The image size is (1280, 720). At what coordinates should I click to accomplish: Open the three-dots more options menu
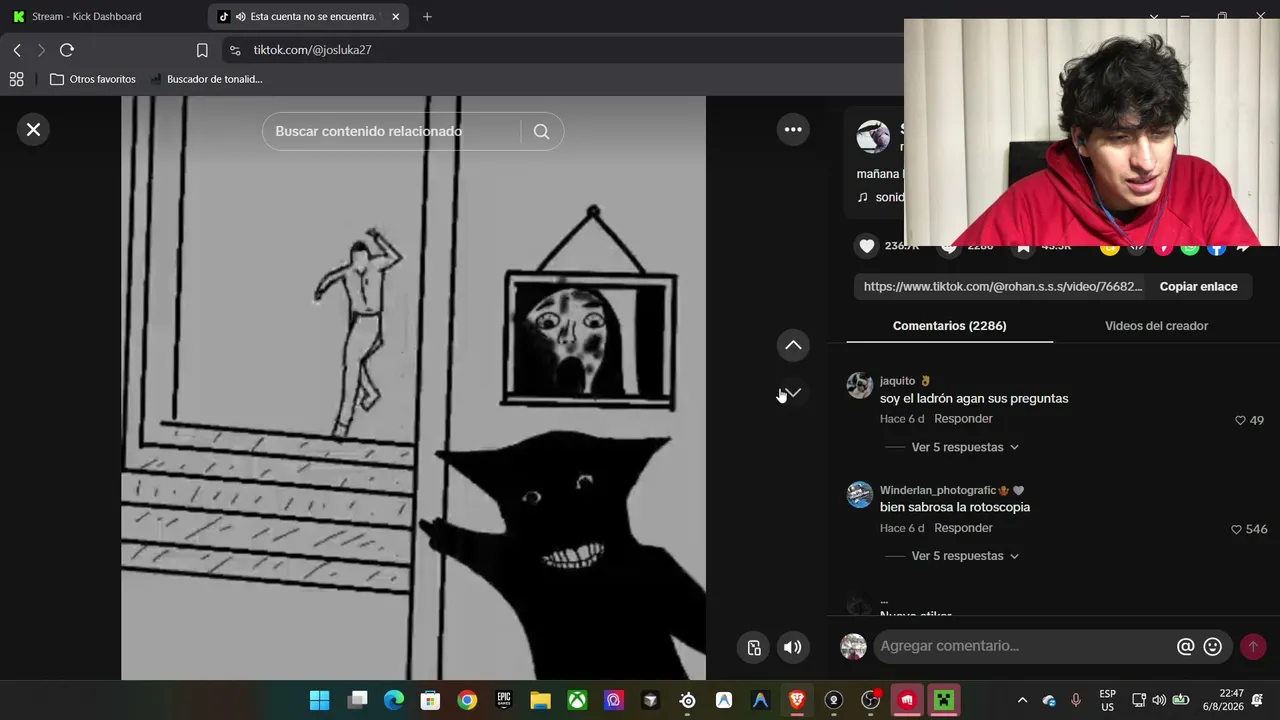pos(793,129)
